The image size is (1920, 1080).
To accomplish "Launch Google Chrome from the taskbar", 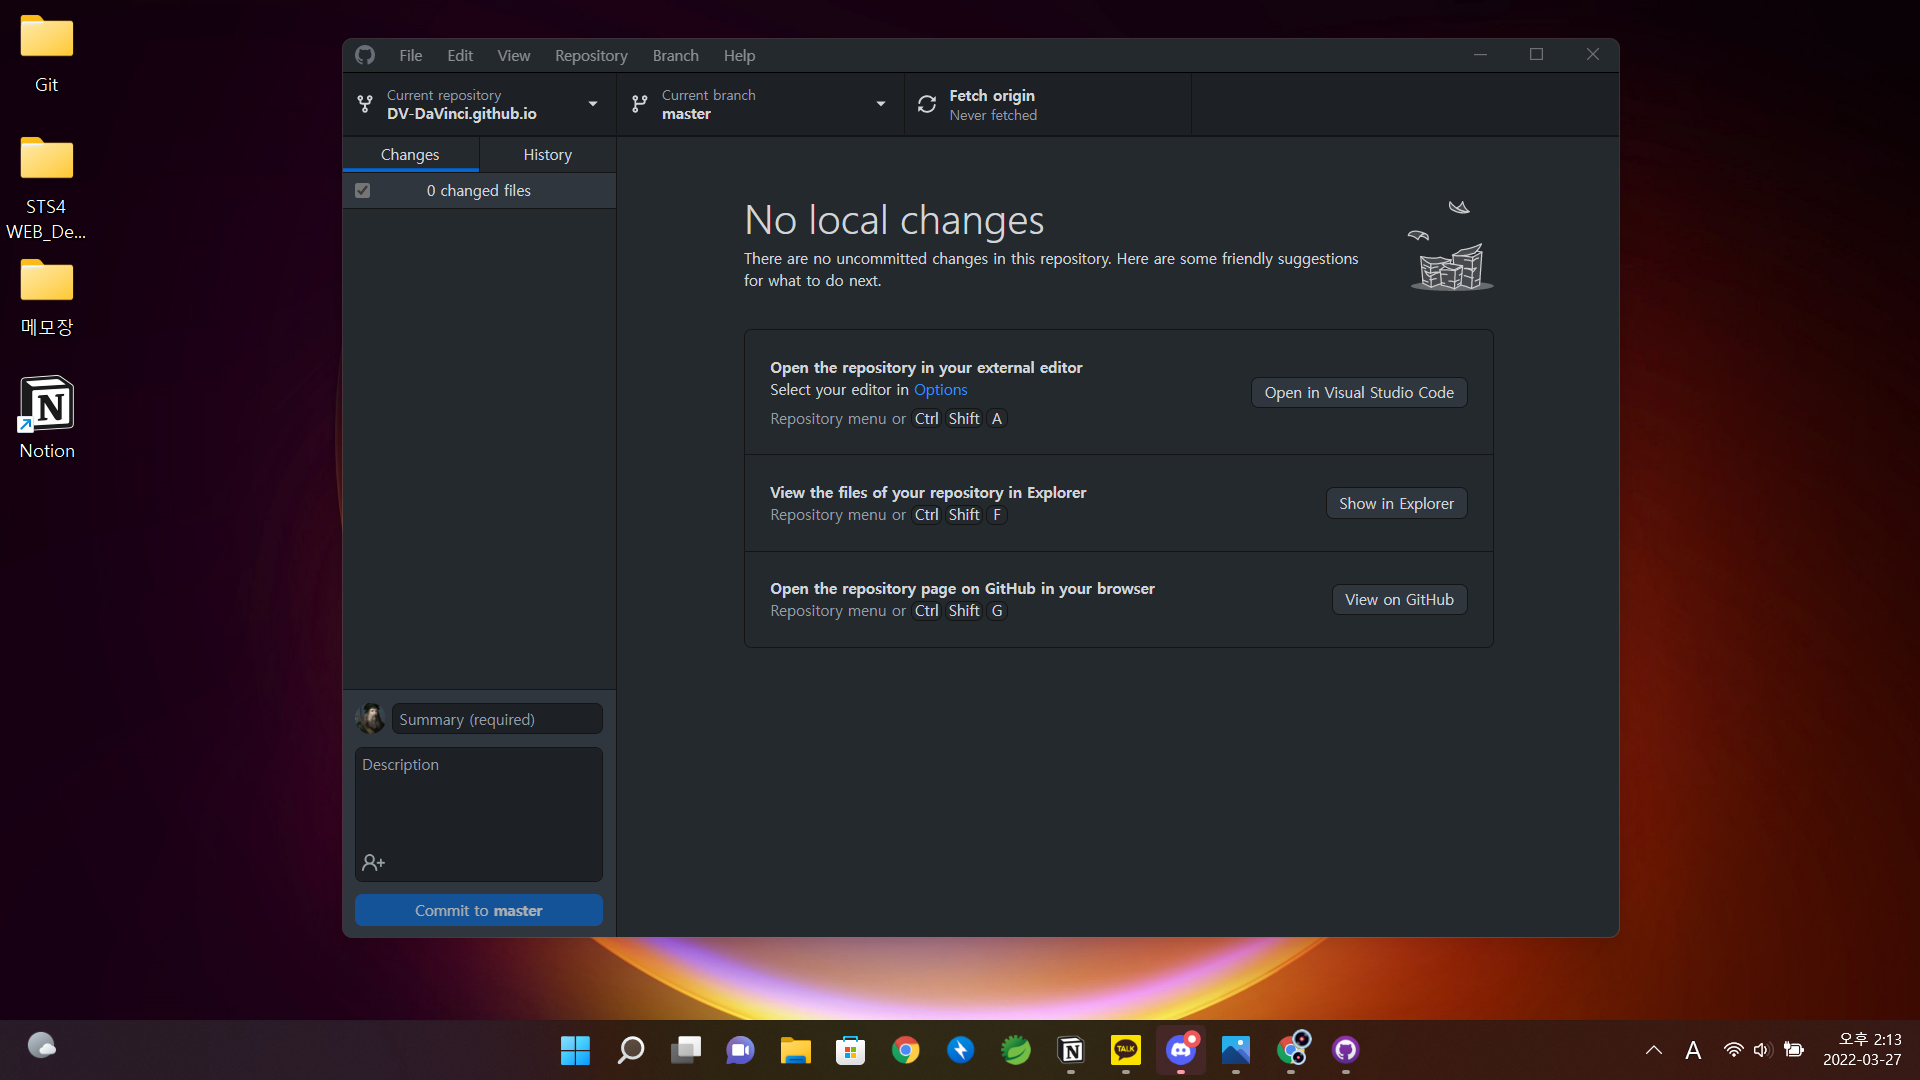I will [x=906, y=1050].
